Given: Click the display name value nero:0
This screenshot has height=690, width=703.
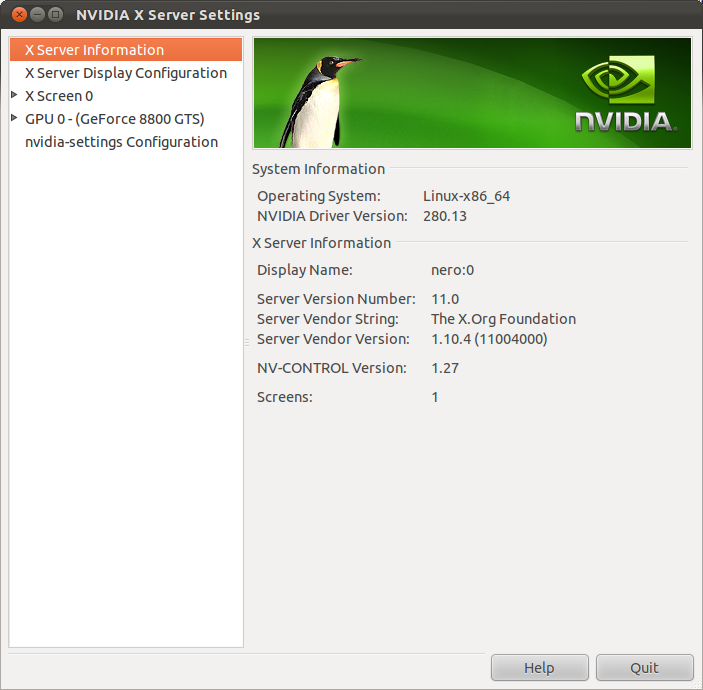Looking at the screenshot, I should click(452, 270).
